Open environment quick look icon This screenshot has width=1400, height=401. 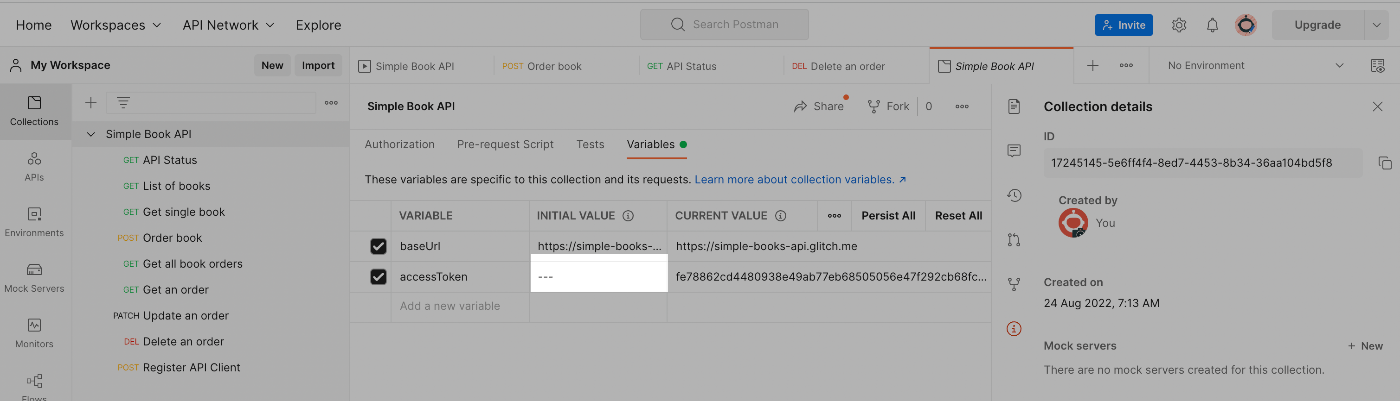coord(1377,66)
